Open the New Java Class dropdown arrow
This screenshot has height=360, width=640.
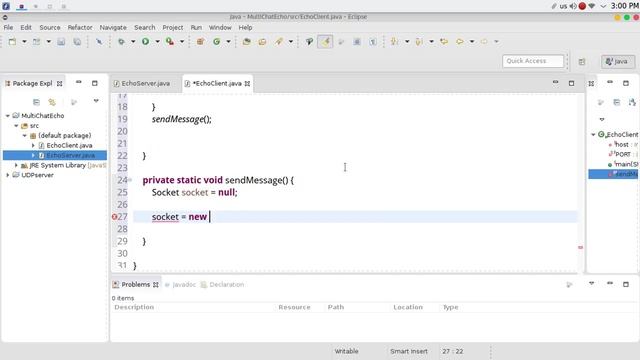[229, 42]
